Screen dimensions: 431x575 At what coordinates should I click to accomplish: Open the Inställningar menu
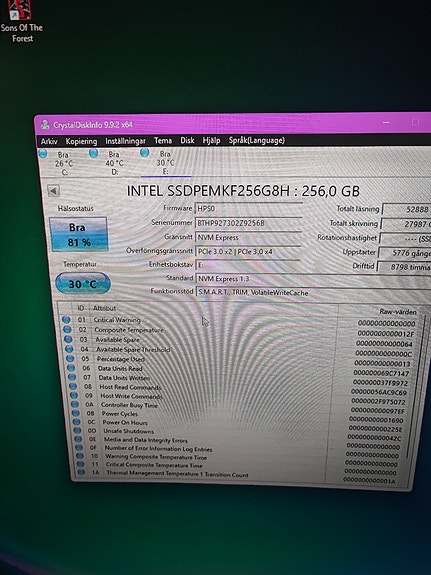coord(125,141)
